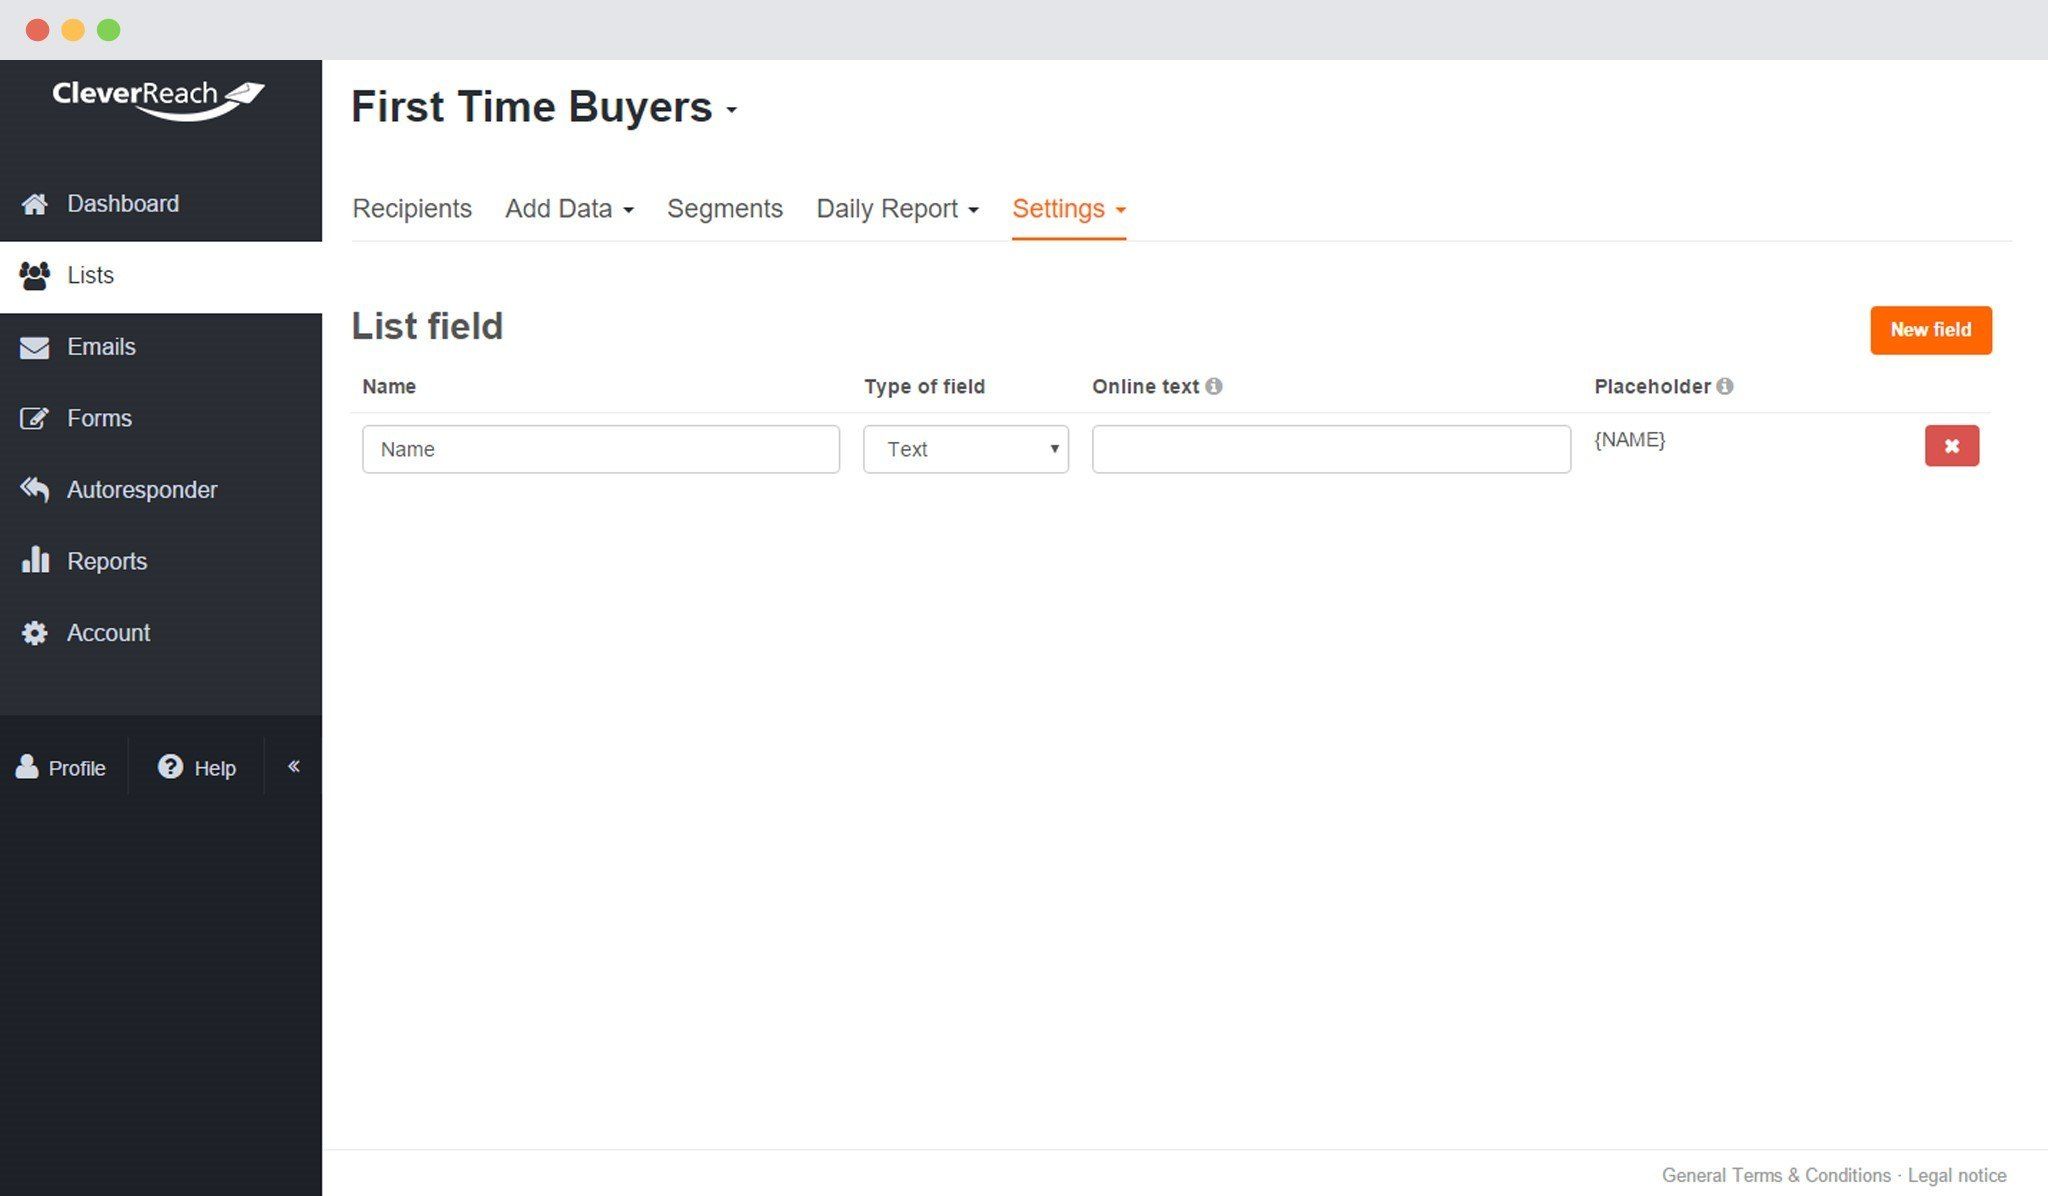Image resolution: width=2048 pixels, height=1196 pixels.
Task: Click info icon next to Placeholder
Action: 1725,386
